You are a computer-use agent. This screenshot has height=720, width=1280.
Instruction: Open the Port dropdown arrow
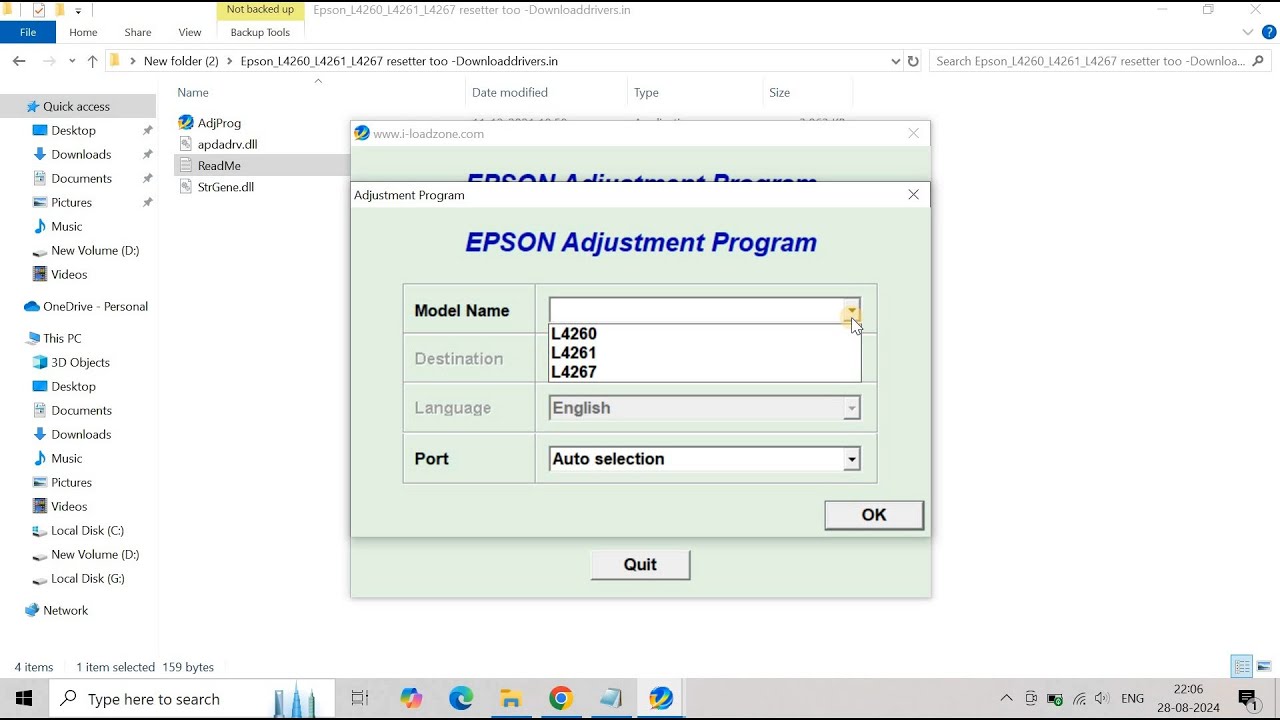pyautogui.click(x=851, y=459)
